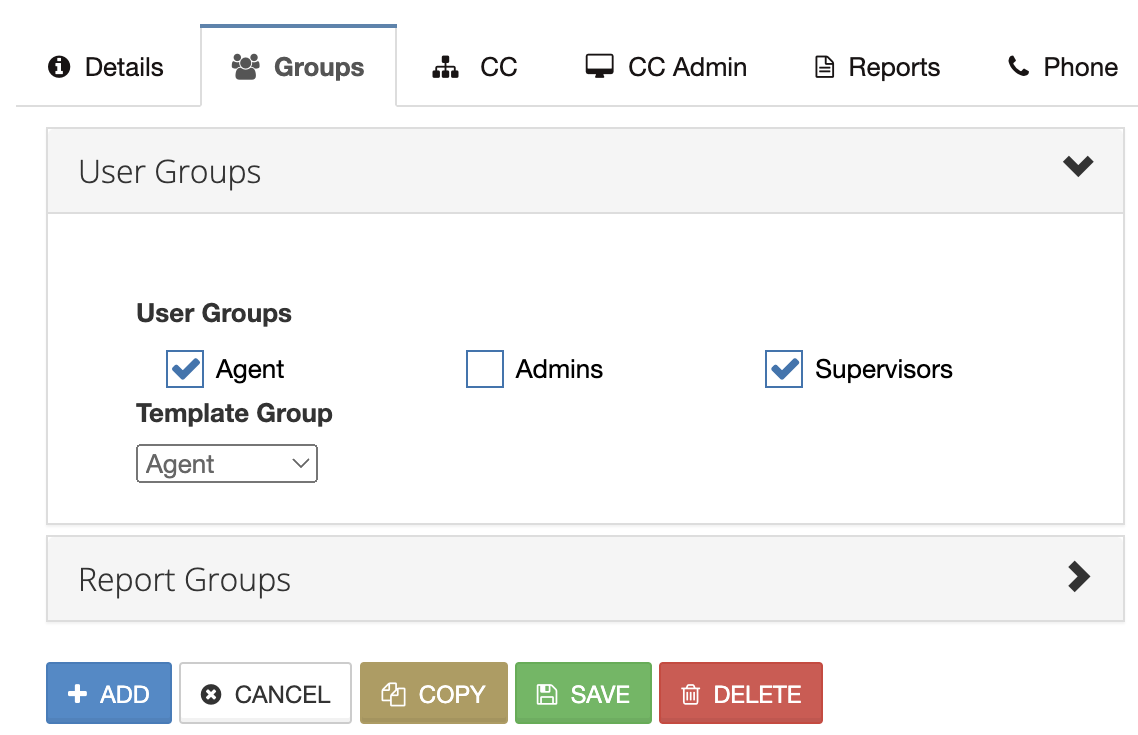Select the Groups tab
The width and height of the screenshot is (1138, 735).
pyautogui.click(x=298, y=67)
